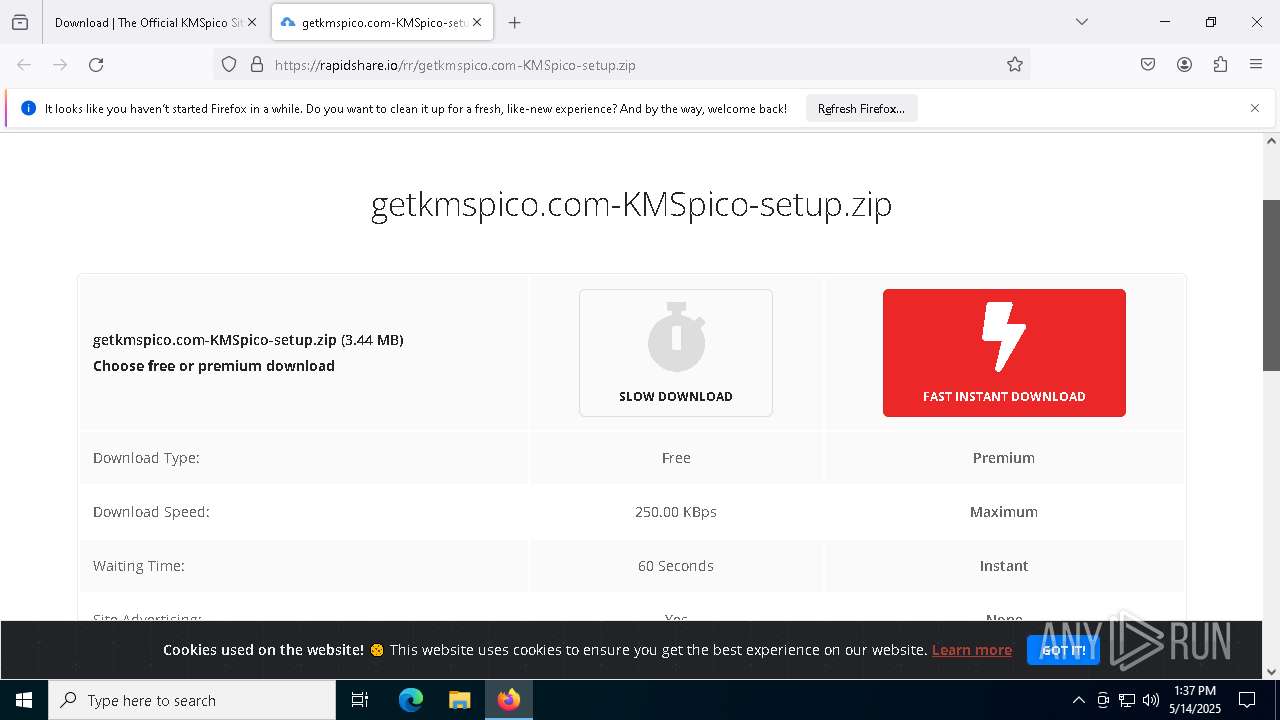The width and height of the screenshot is (1280, 720).
Task: Go forward to next page
Action: pyautogui.click(x=60, y=65)
